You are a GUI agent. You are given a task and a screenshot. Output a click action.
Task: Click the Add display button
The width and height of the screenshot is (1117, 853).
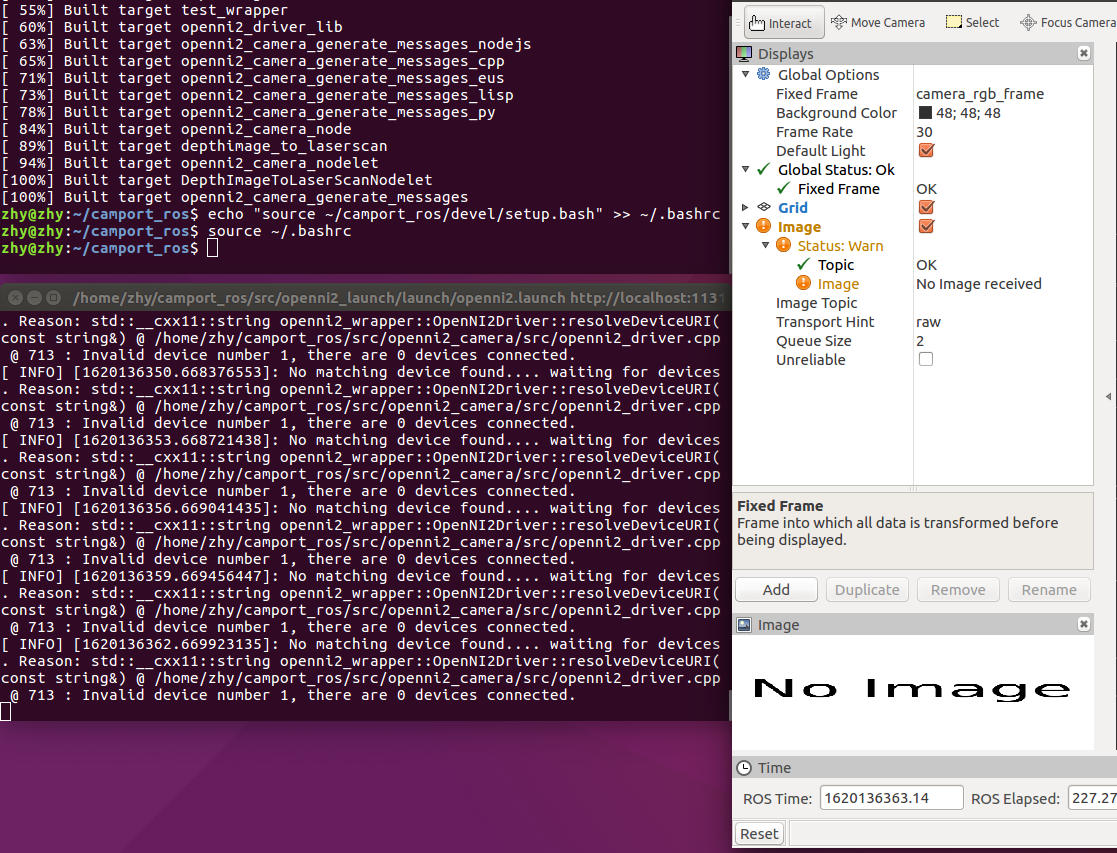point(776,589)
